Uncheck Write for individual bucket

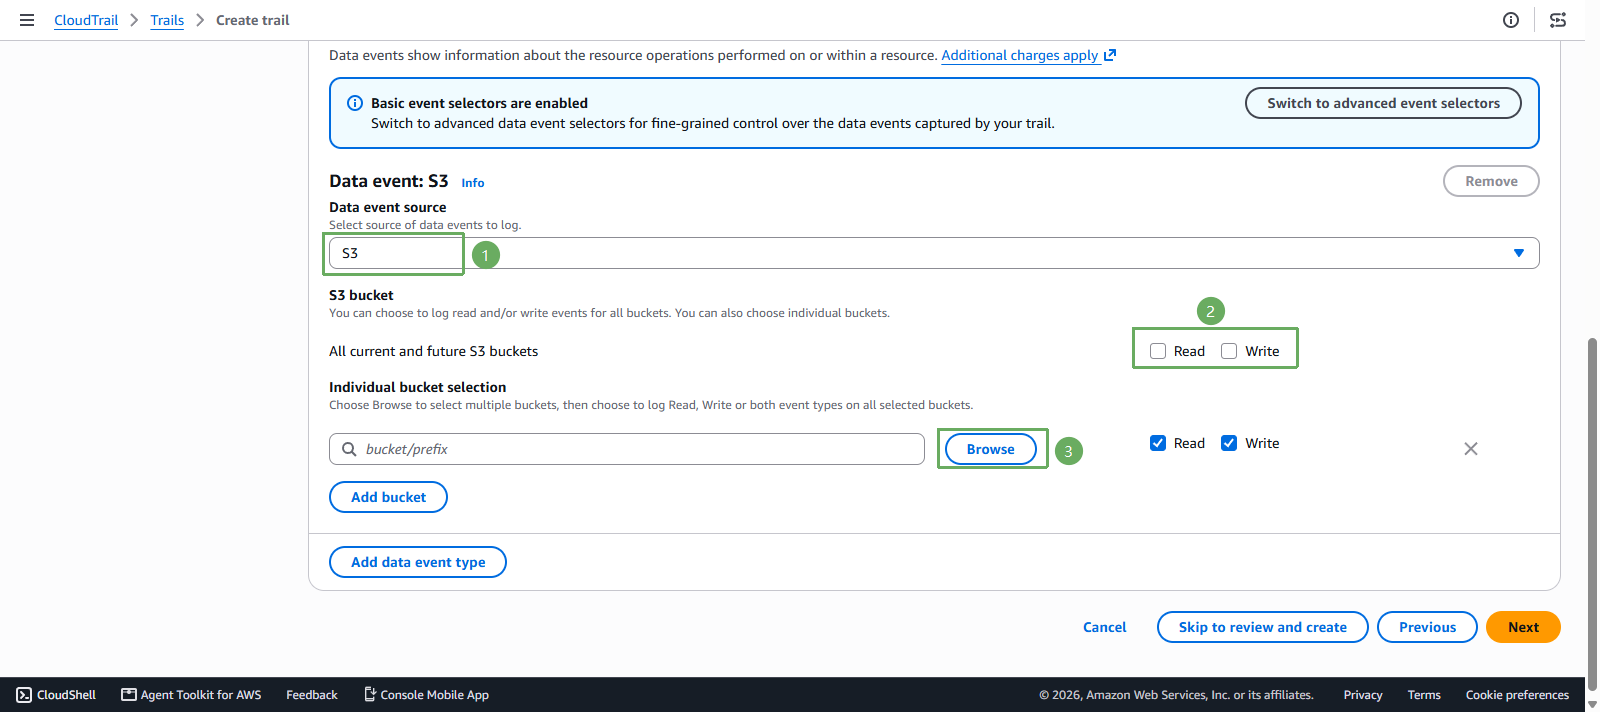coord(1229,443)
